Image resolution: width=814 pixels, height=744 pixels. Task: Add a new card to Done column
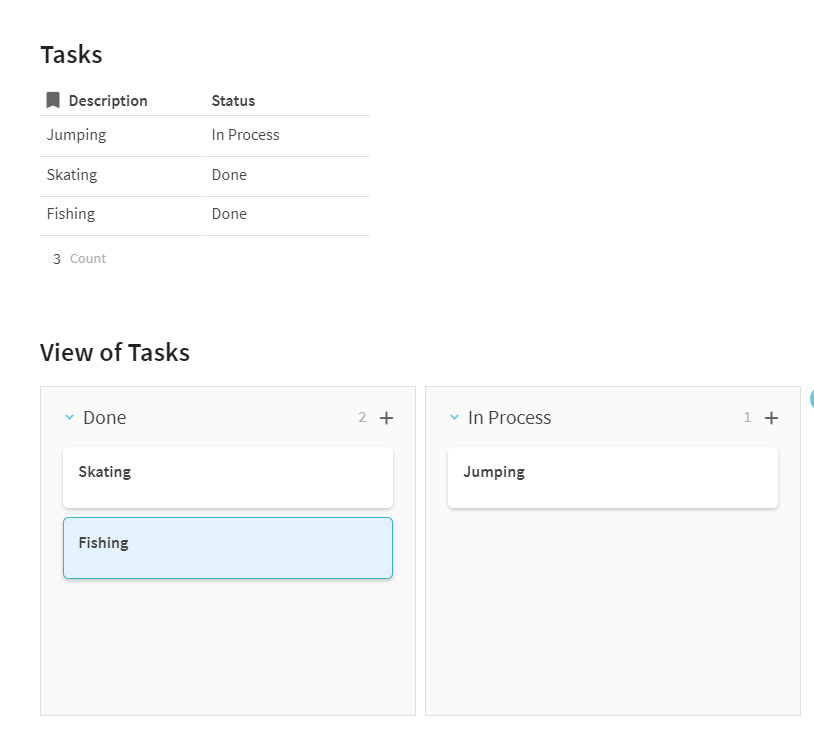pyautogui.click(x=387, y=418)
